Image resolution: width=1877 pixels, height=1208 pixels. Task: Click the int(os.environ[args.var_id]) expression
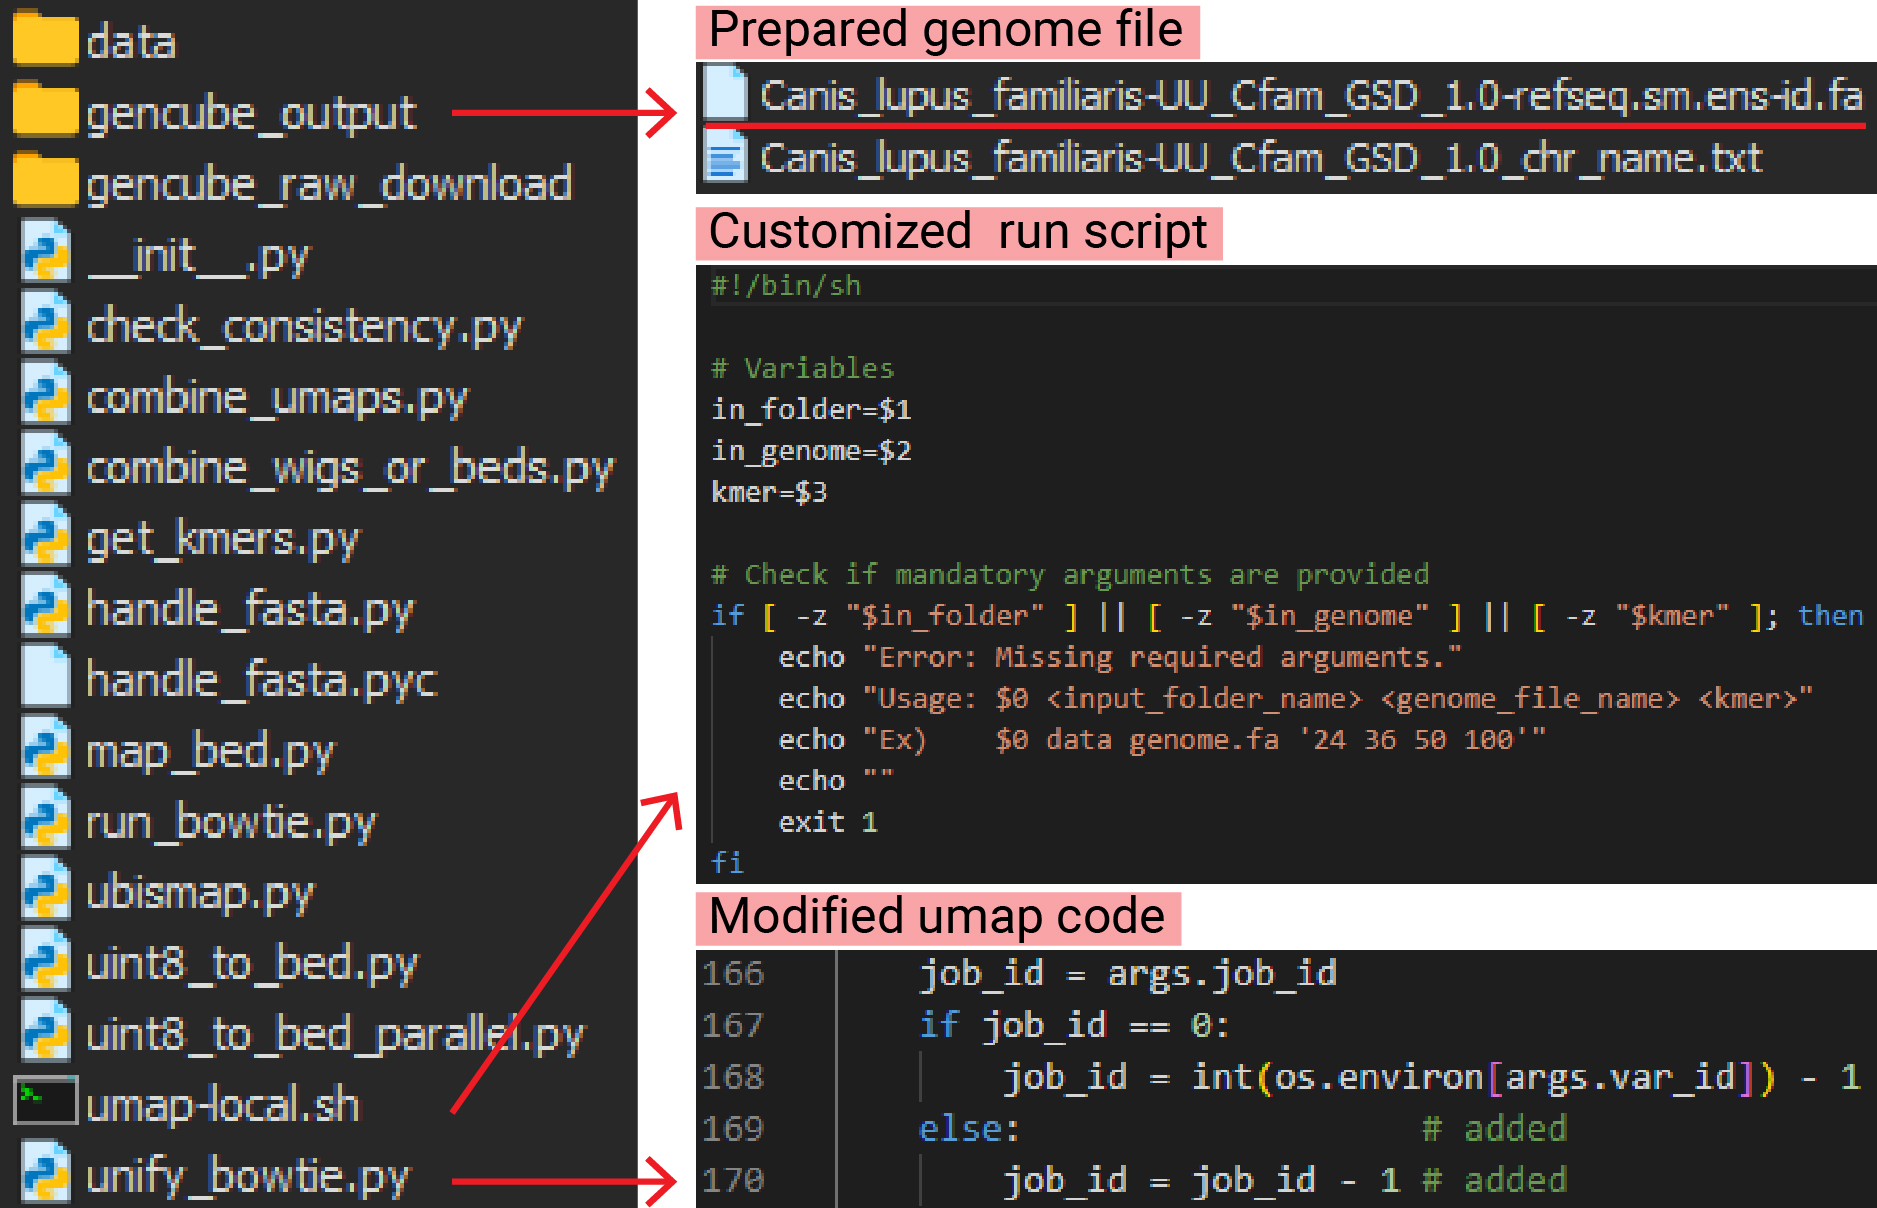pyautogui.click(x=1484, y=1077)
